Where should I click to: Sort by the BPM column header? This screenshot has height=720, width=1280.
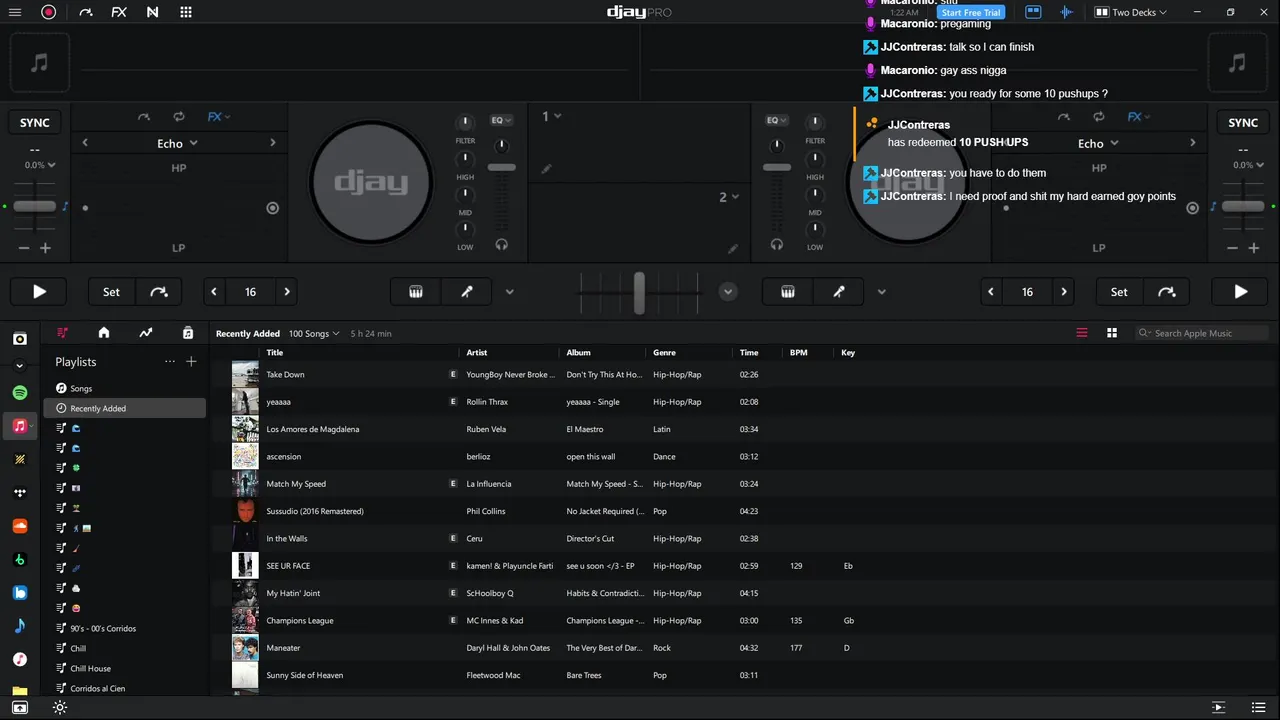point(798,353)
